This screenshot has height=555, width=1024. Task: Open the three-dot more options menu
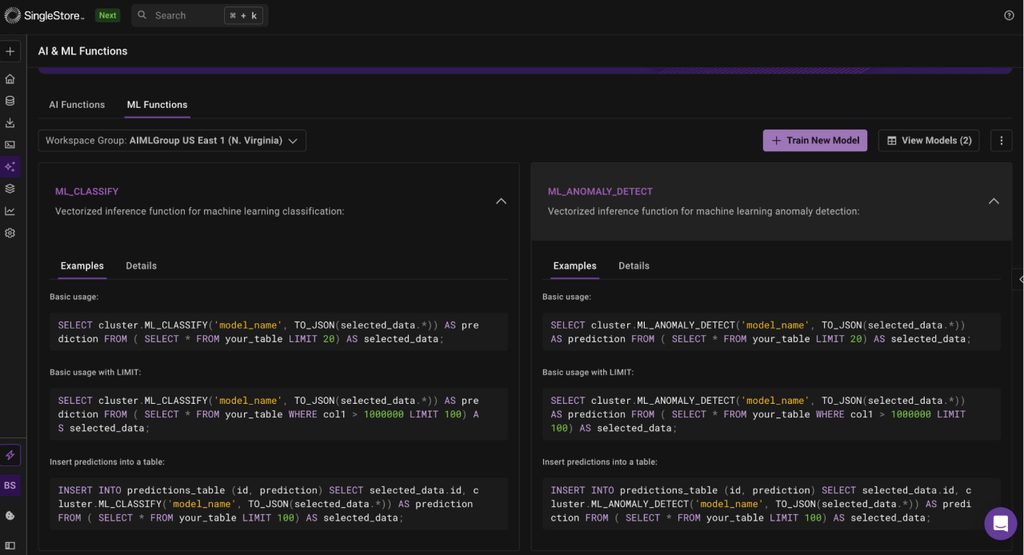pos(1001,141)
